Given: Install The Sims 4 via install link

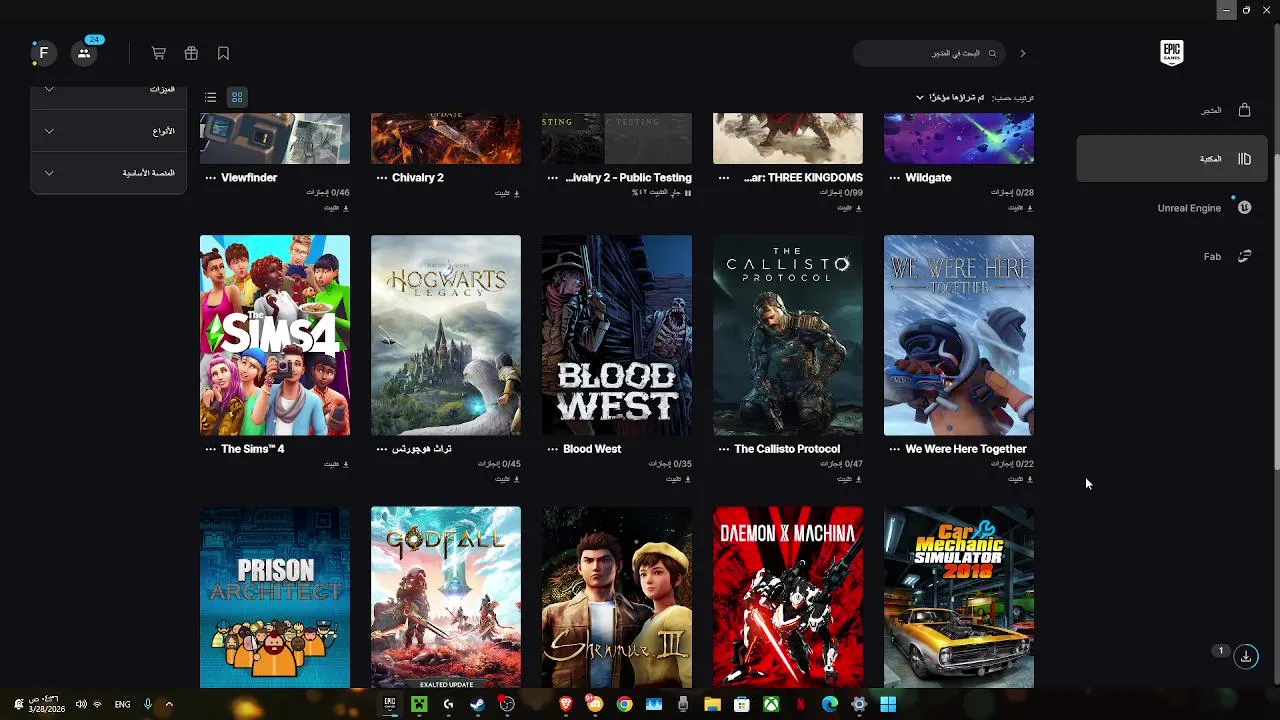Looking at the screenshot, I should [336, 464].
